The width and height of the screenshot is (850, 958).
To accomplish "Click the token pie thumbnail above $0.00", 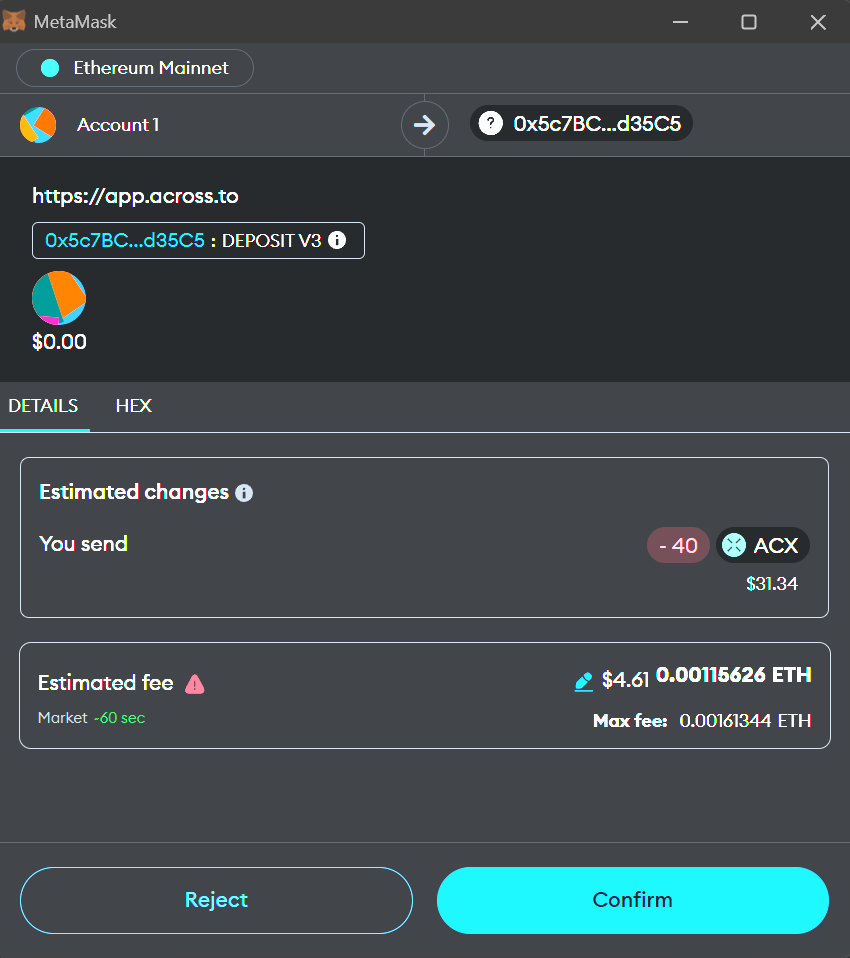I will (58, 297).
